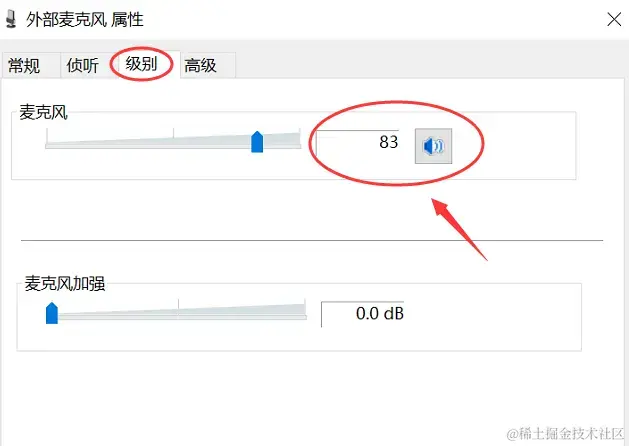The width and height of the screenshot is (629, 446).
Task: Close the 外部麦克风 属性 dialog
Action: pyautogui.click(x=614, y=19)
